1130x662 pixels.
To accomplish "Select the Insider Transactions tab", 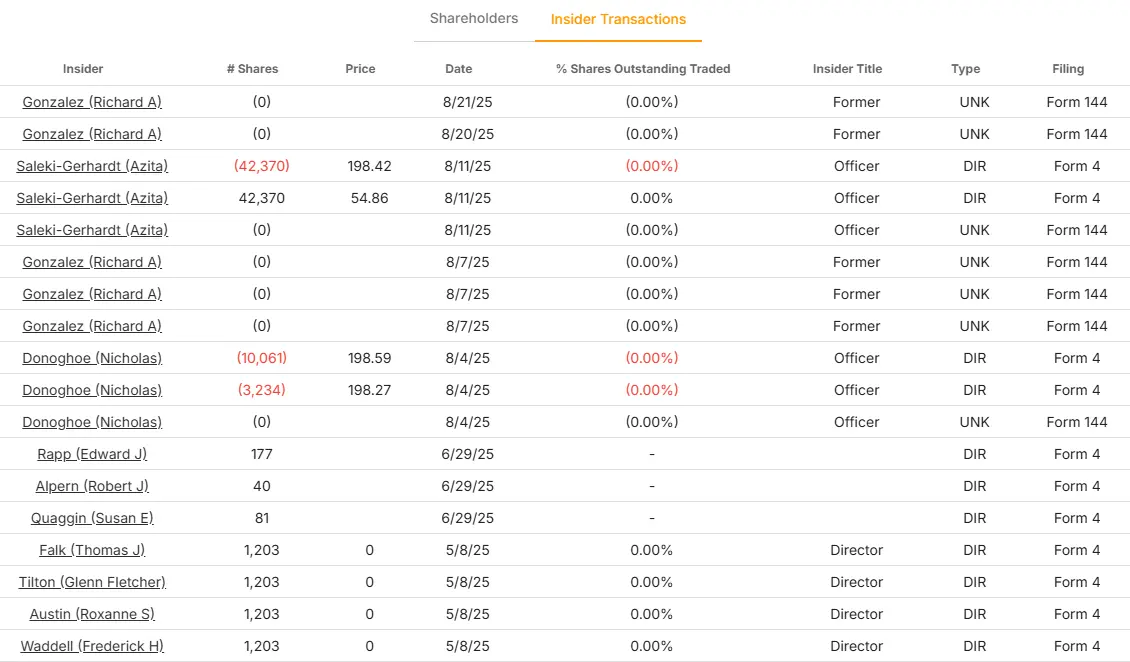I will pyautogui.click(x=618, y=19).
